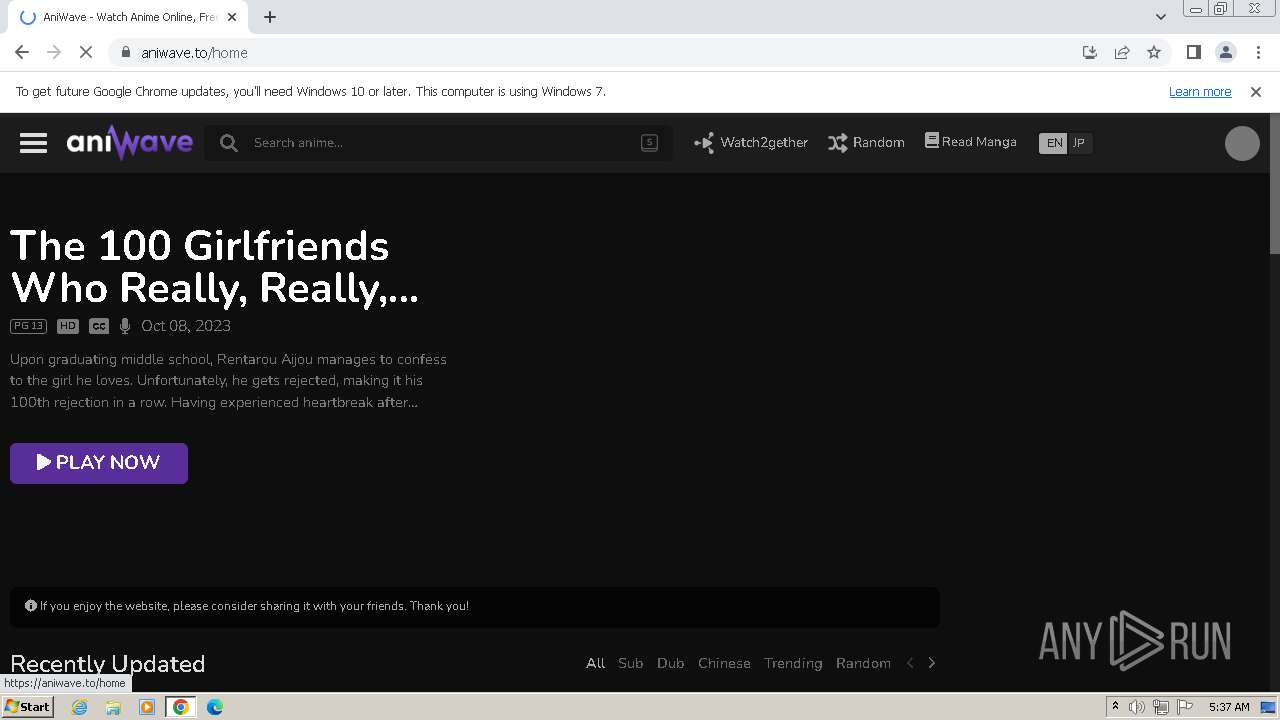Close the AniWave tab
The height and width of the screenshot is (720, 1280).
pos(232,17)
